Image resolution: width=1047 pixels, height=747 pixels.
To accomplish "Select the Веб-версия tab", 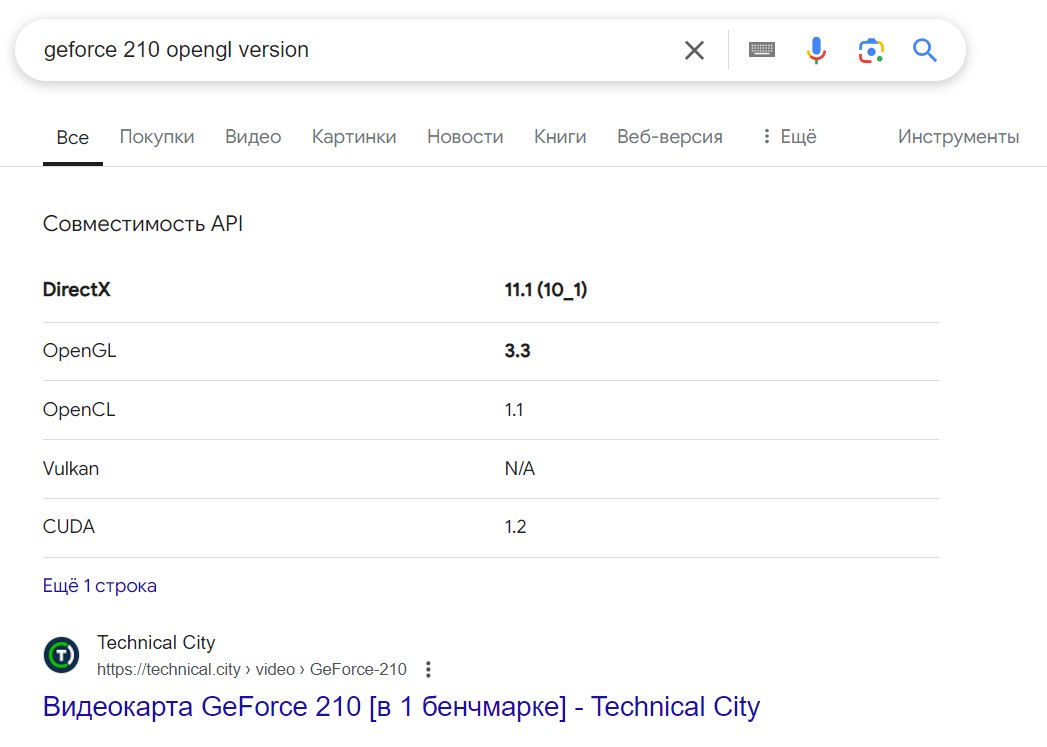I will (669, 137).
